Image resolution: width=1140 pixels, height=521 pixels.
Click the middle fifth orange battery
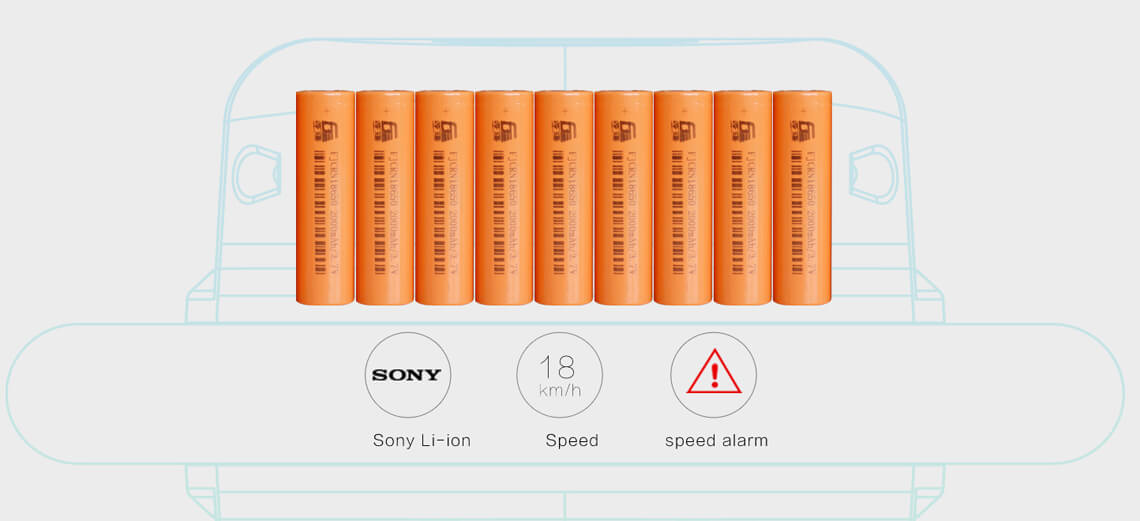pos(563,197)
